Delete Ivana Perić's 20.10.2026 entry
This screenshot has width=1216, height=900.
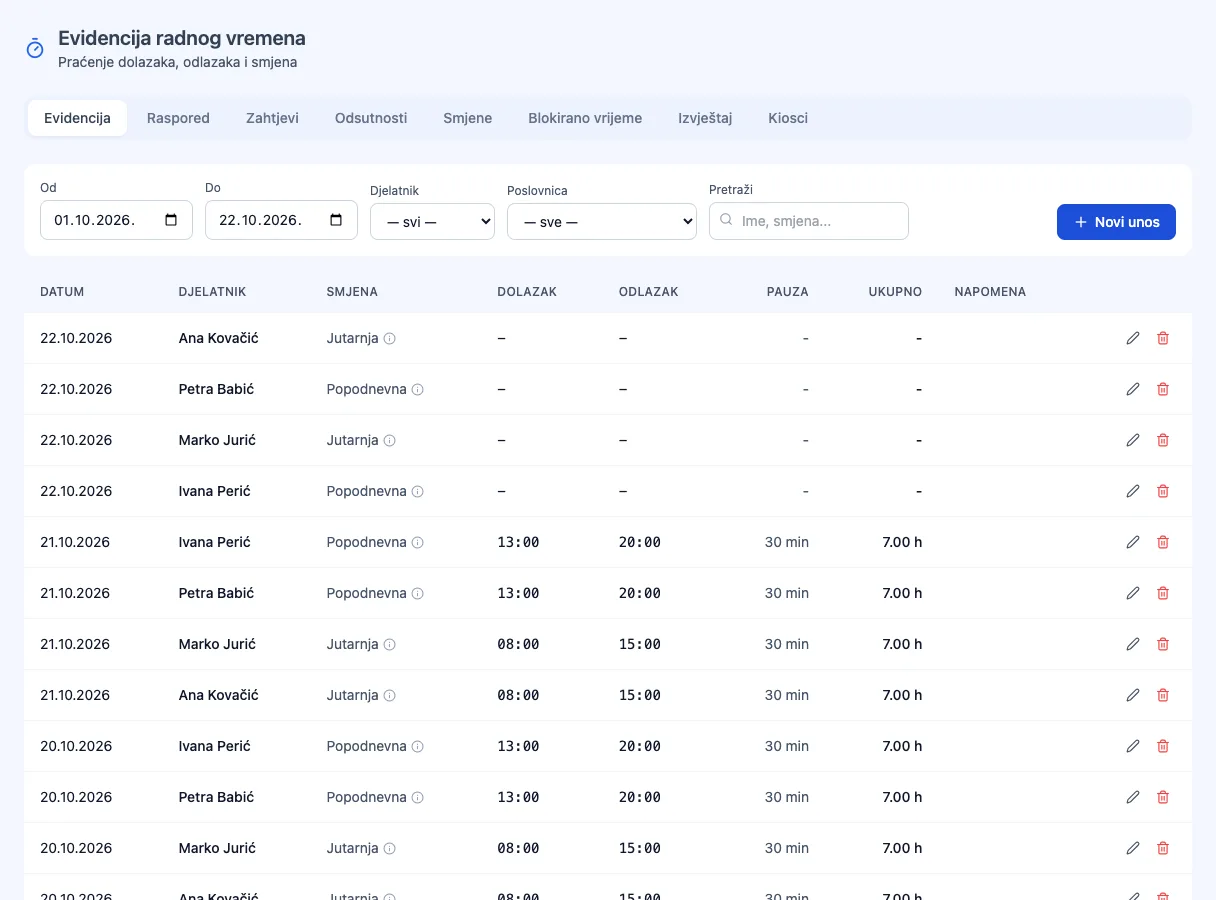click(x=1163, y=746)
